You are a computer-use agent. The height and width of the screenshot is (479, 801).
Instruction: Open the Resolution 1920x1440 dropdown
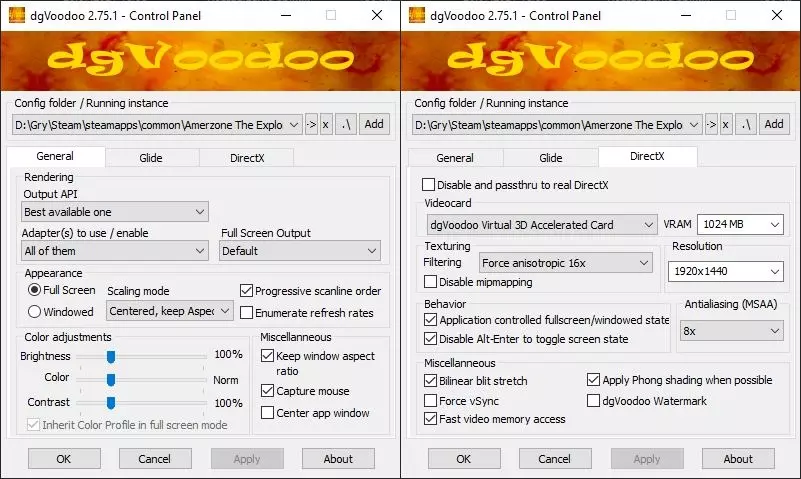[x=725, y=271]
